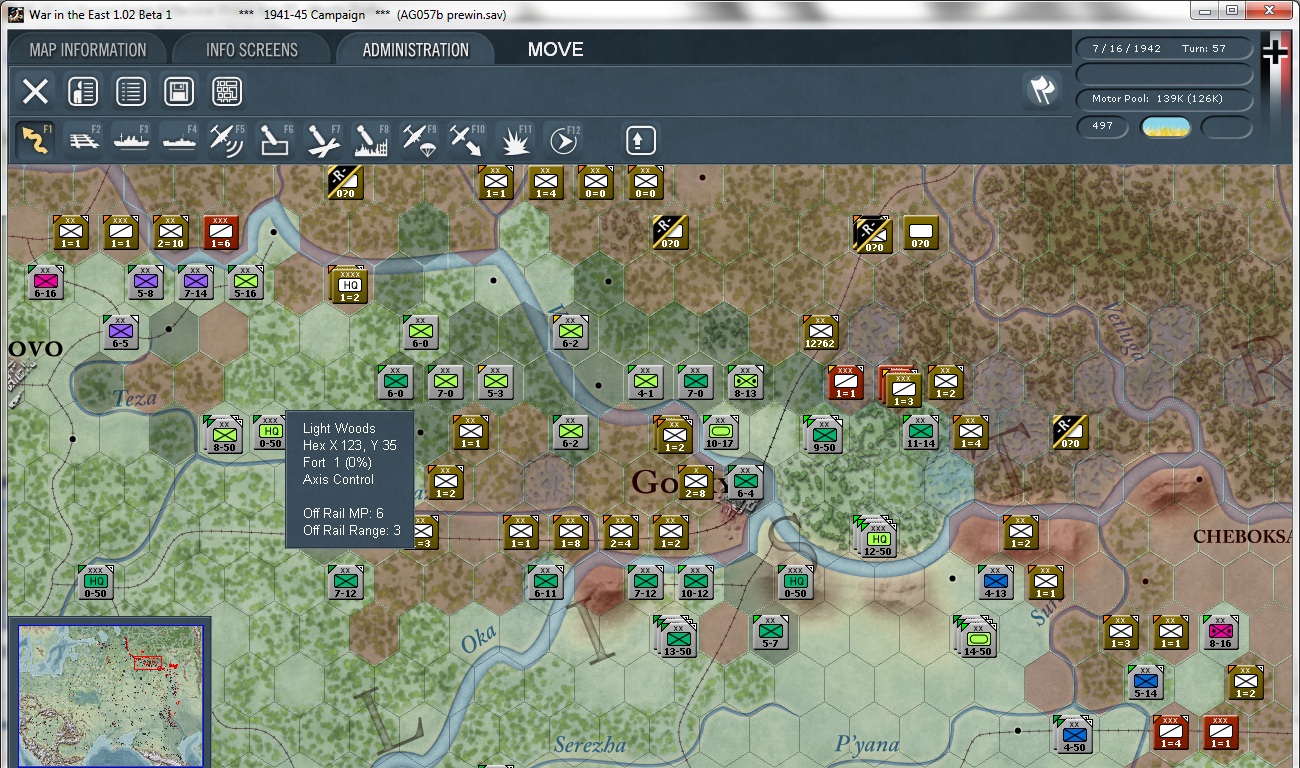1300x768 pixels.
Task: Select the pink unit marked 6-16
Action: (x=45, y=283)
